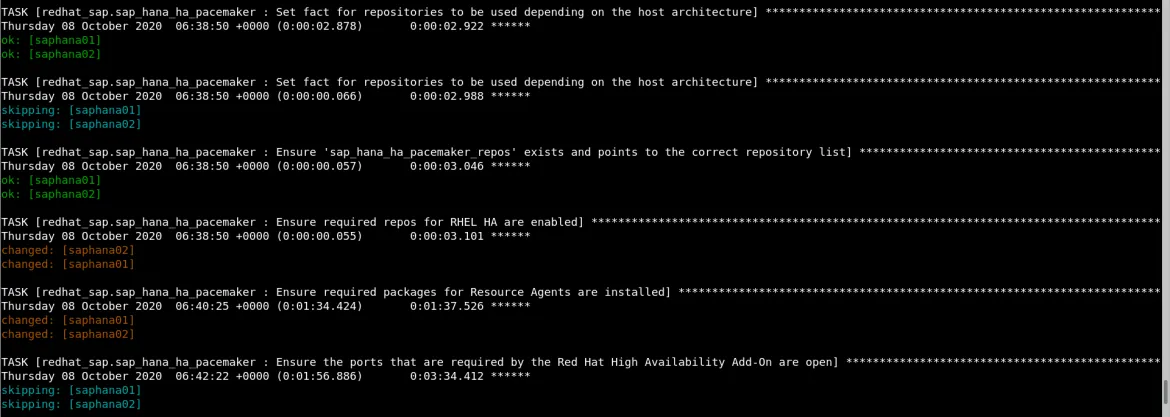Viewport: 1170px width, 417px height.
Task: Click the line with elapsed time 0:00:03.101
Action: pyautogui.click(x=266, y=236)
